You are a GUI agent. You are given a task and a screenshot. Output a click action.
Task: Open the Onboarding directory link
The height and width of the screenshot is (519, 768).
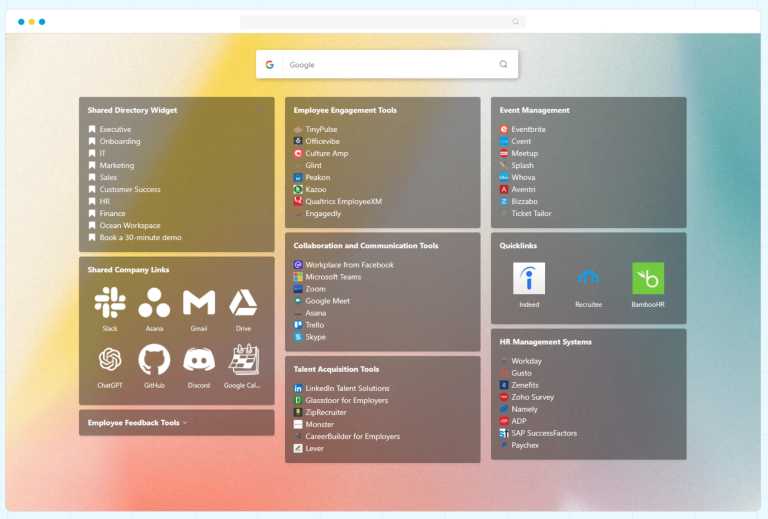(120, 142)
